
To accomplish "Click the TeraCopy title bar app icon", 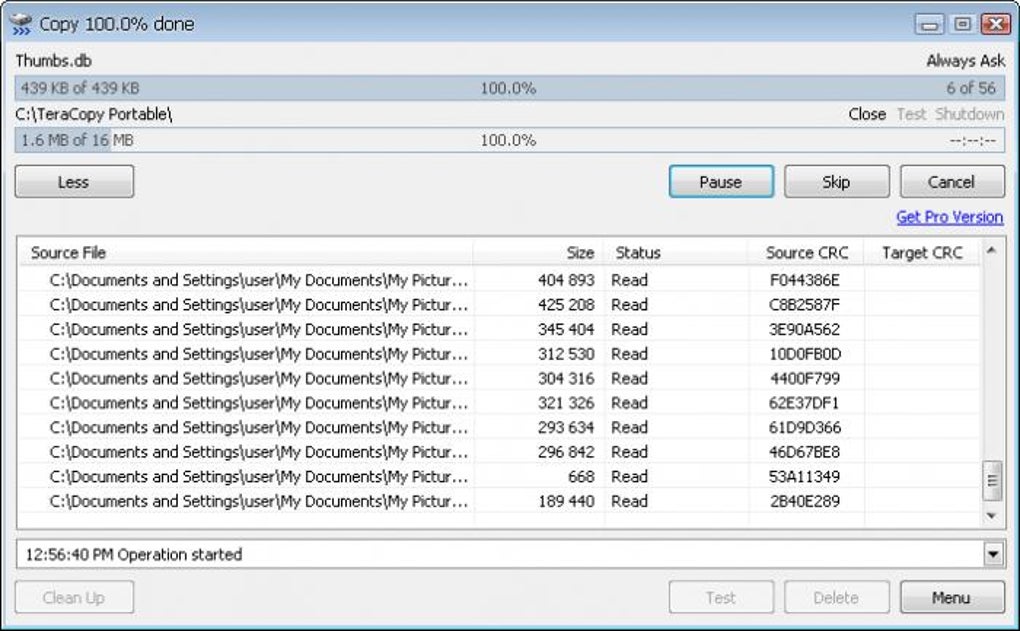I will click(21, 23).
